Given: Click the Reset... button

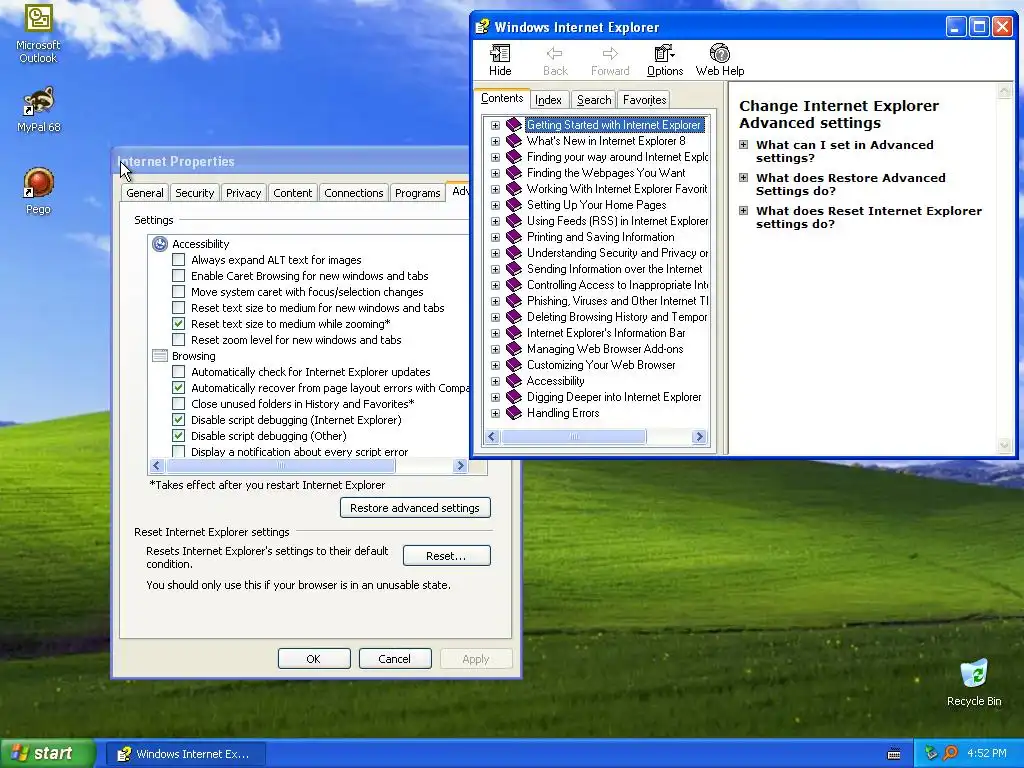Looking at the screenshot, I should point(446,556).
